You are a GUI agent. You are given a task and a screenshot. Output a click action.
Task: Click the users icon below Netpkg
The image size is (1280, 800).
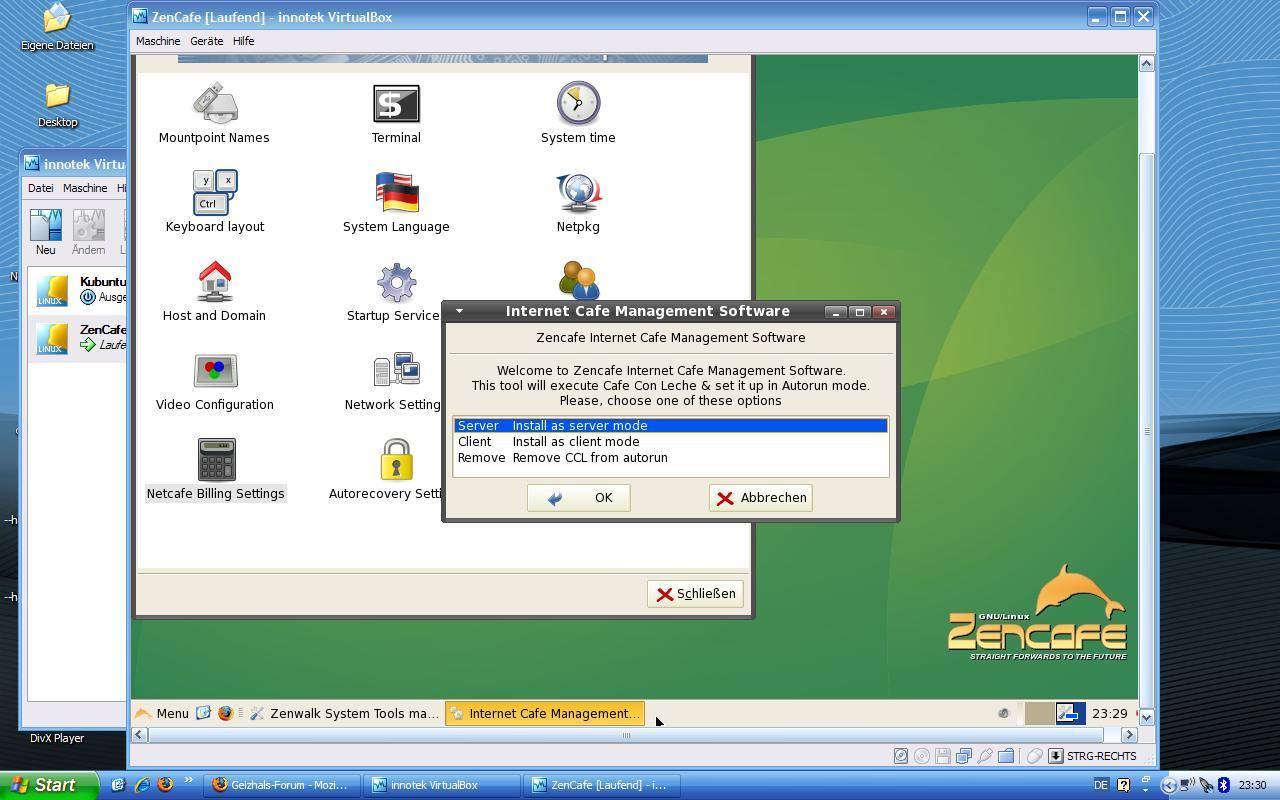coord(579,280)
